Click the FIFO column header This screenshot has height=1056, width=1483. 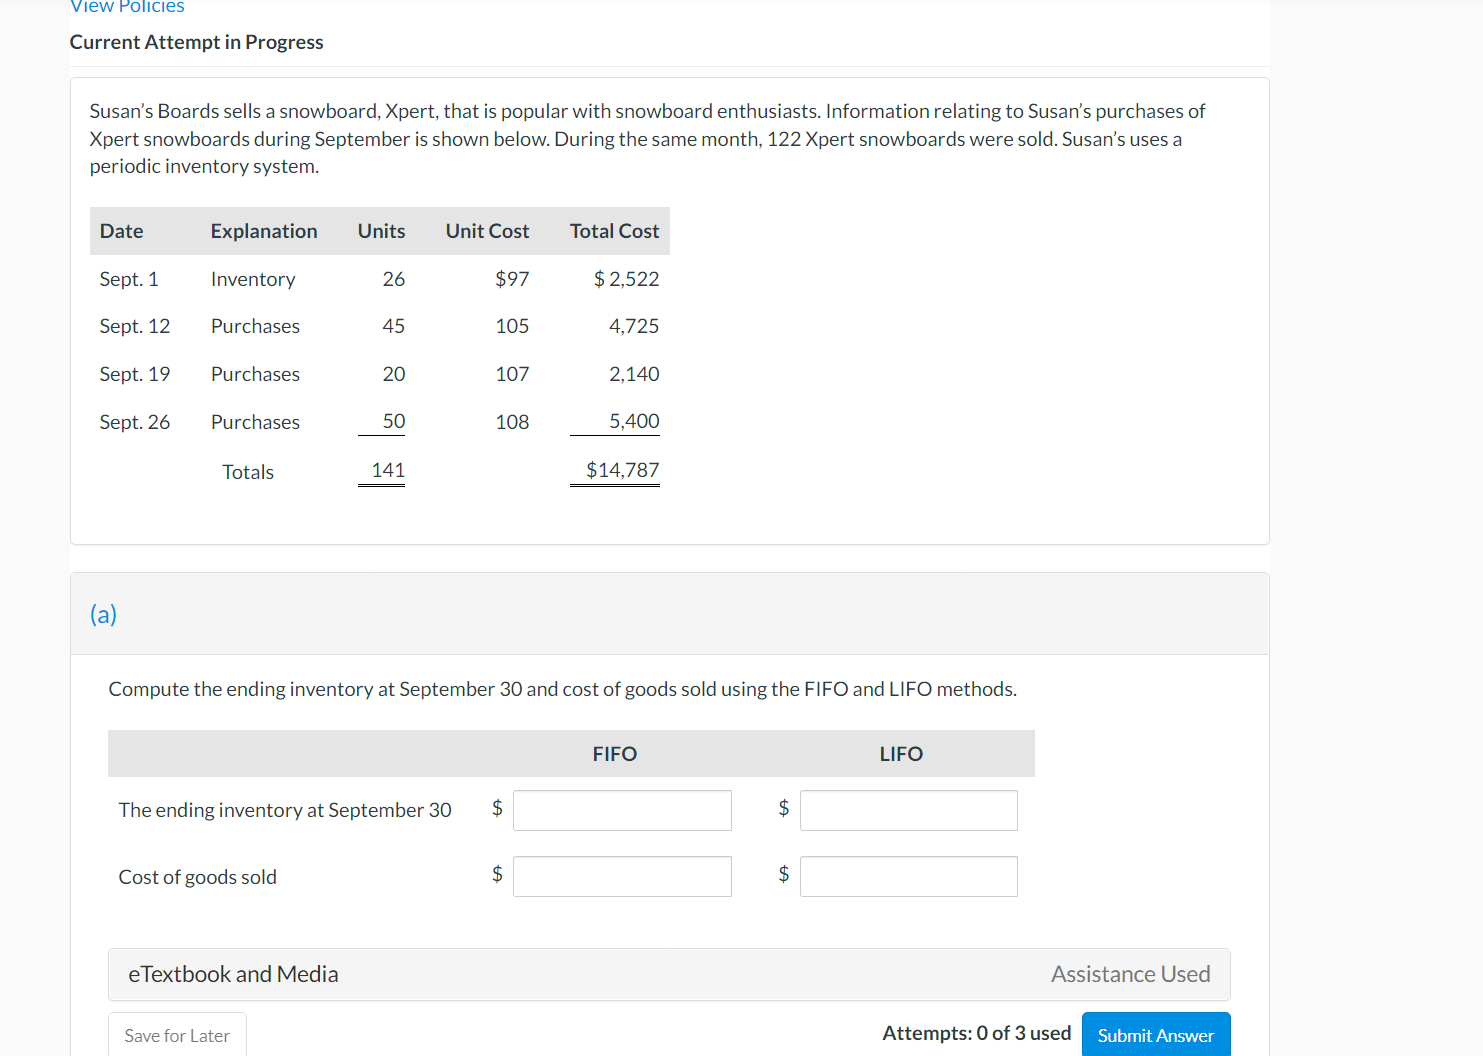614,753
